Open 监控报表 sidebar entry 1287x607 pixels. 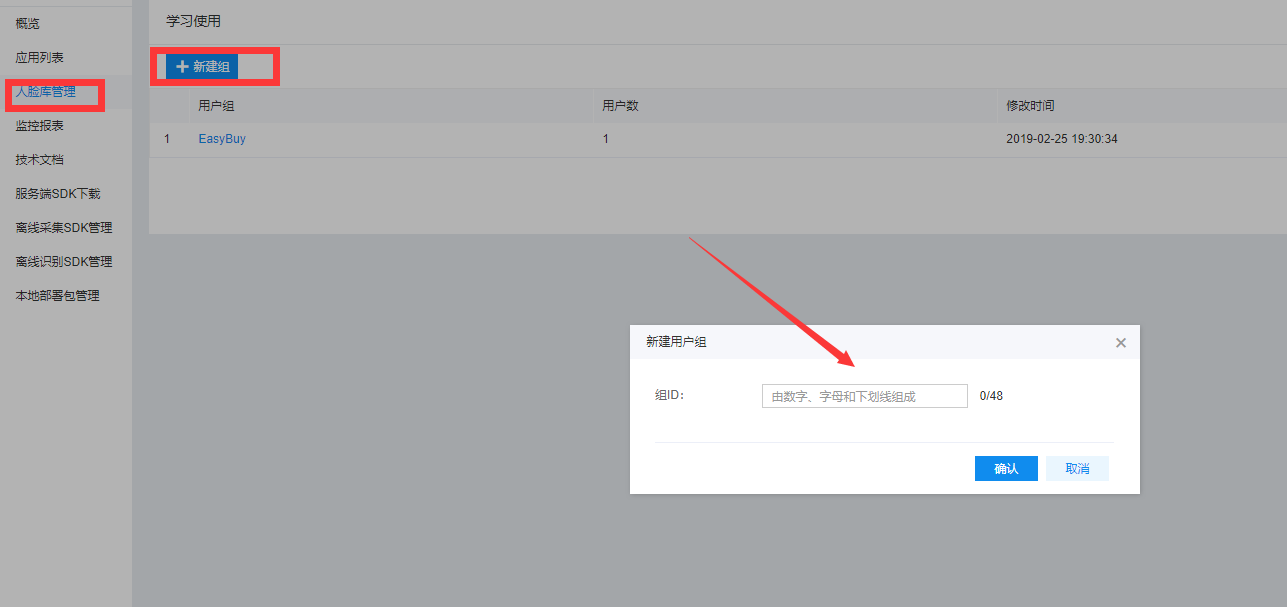click(x=40, y=126)
